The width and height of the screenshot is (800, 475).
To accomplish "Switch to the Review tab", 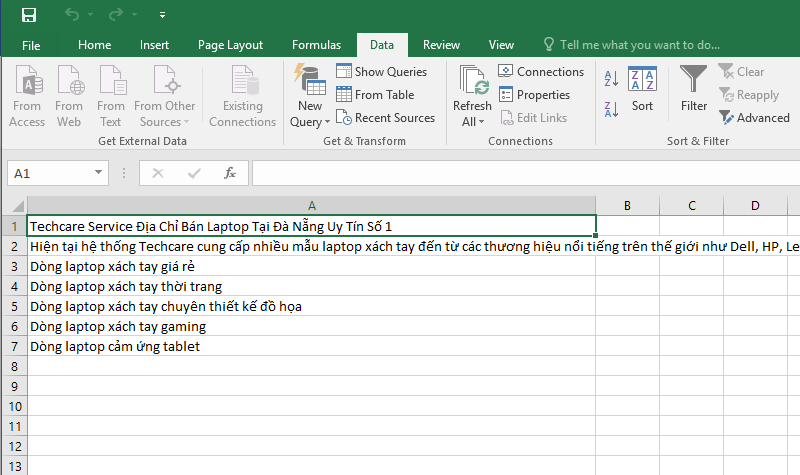I will (441, 45).
